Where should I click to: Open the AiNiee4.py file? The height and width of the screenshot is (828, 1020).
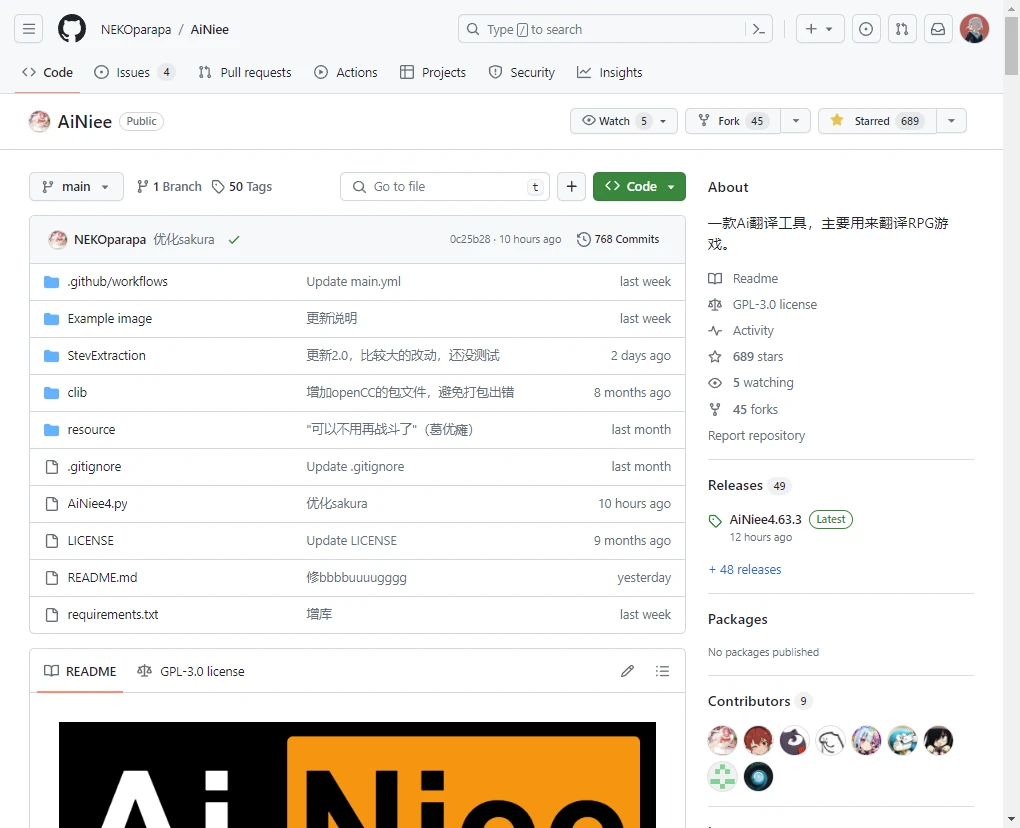98,503
